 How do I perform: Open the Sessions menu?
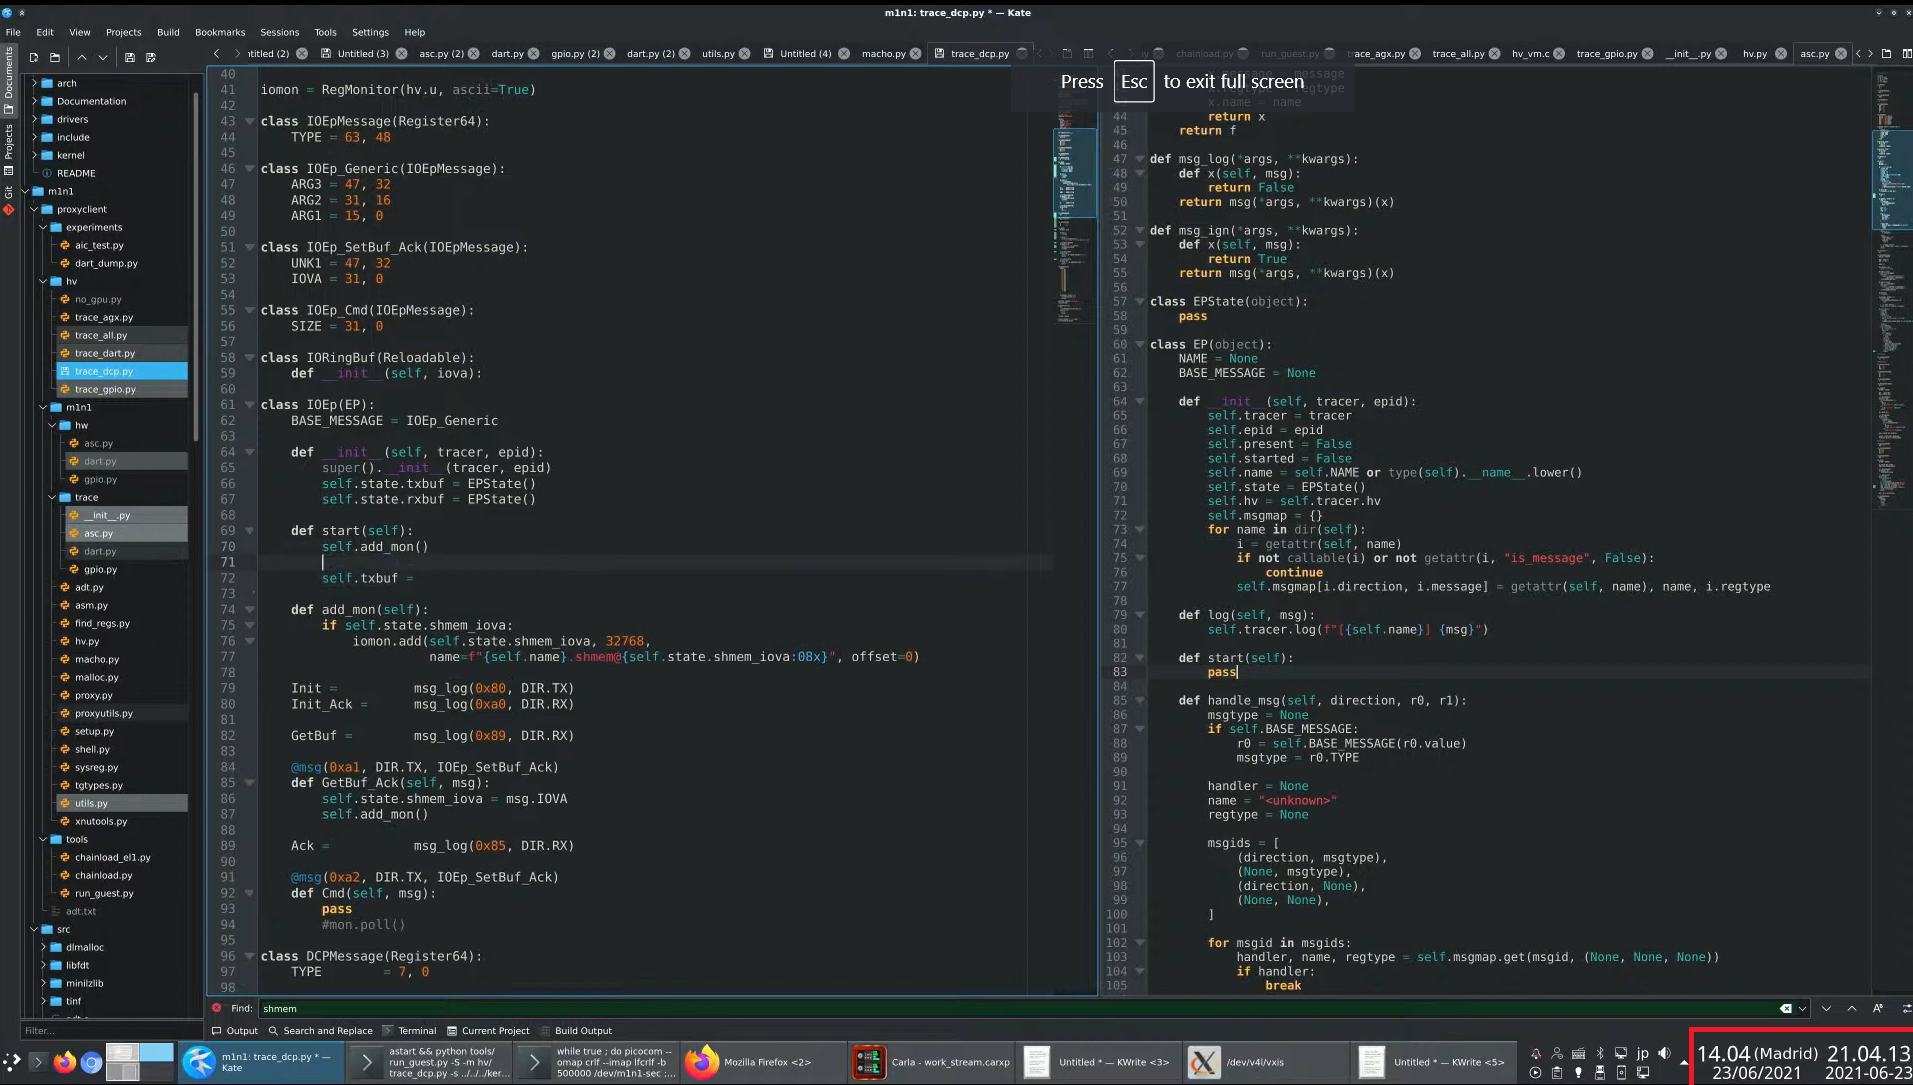point(280,32)
